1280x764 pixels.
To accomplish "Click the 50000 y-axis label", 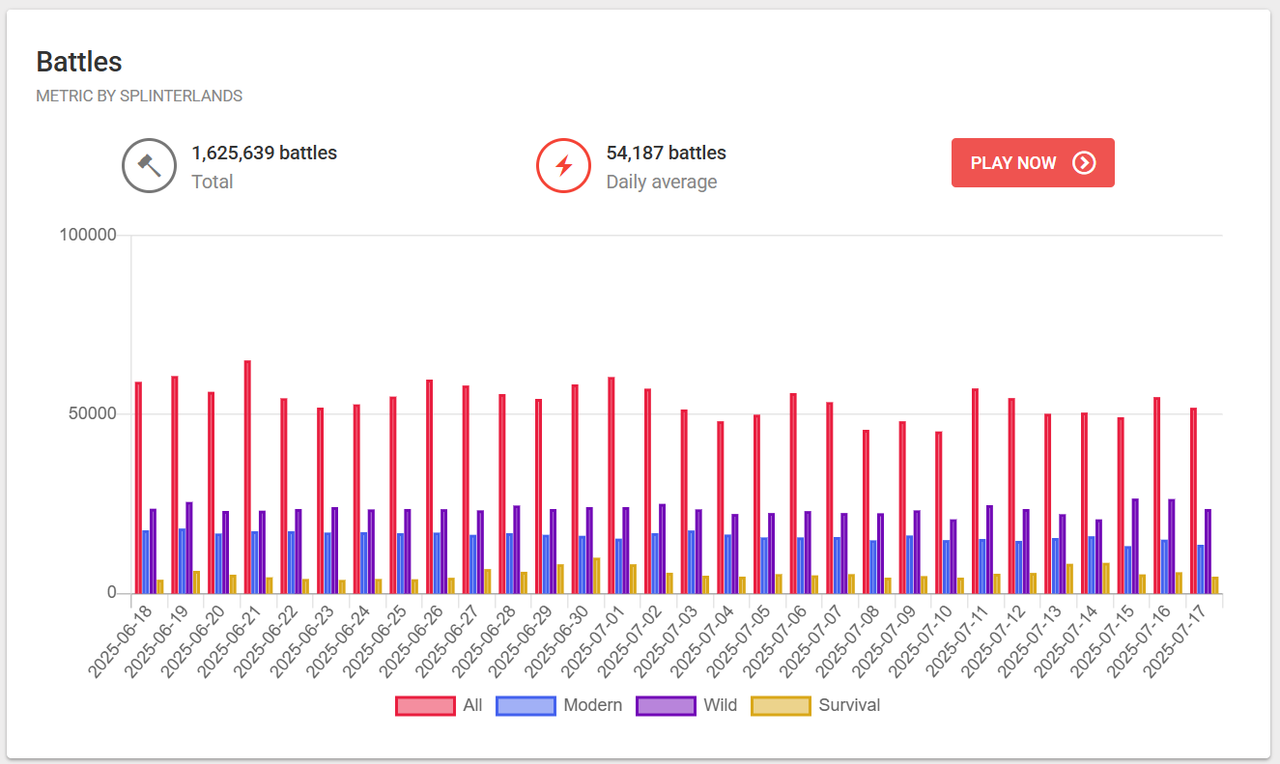I will tap(94, 414).
